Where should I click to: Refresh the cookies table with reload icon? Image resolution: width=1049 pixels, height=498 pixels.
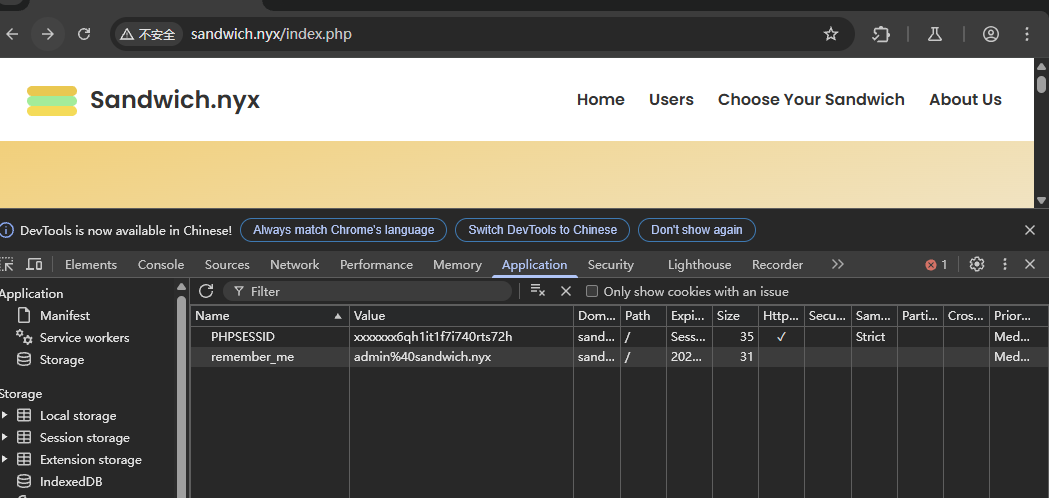click(206, 291)
